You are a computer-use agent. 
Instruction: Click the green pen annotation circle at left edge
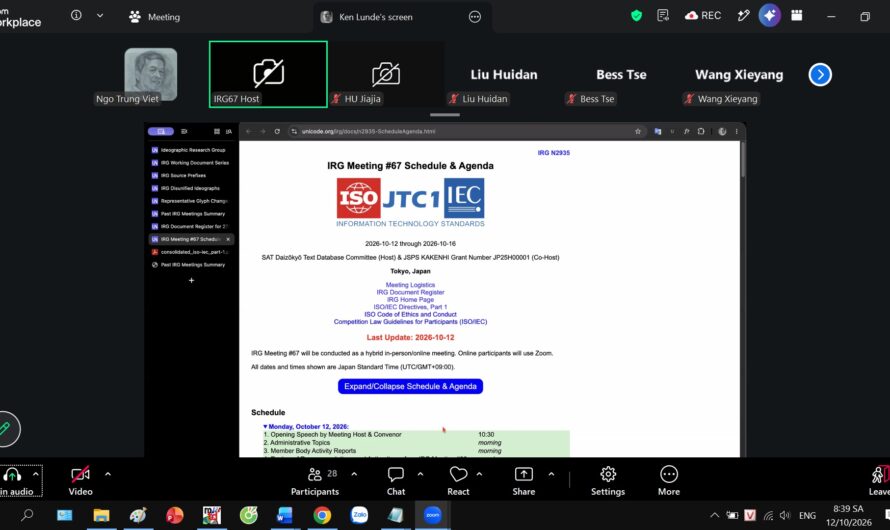coord(6,428)
